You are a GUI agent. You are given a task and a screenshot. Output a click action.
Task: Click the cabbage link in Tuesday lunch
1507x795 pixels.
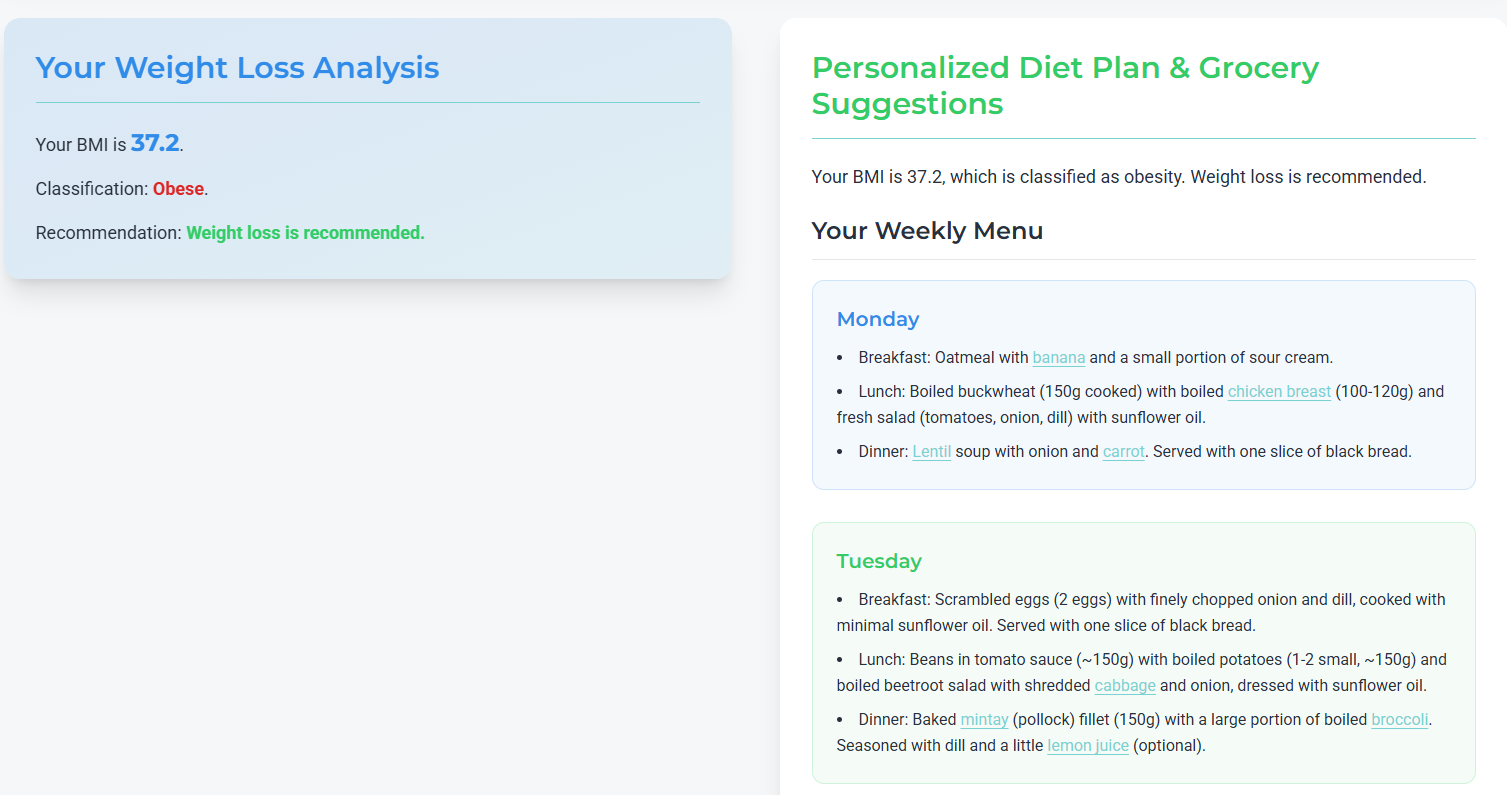(x=1125, y=686)
